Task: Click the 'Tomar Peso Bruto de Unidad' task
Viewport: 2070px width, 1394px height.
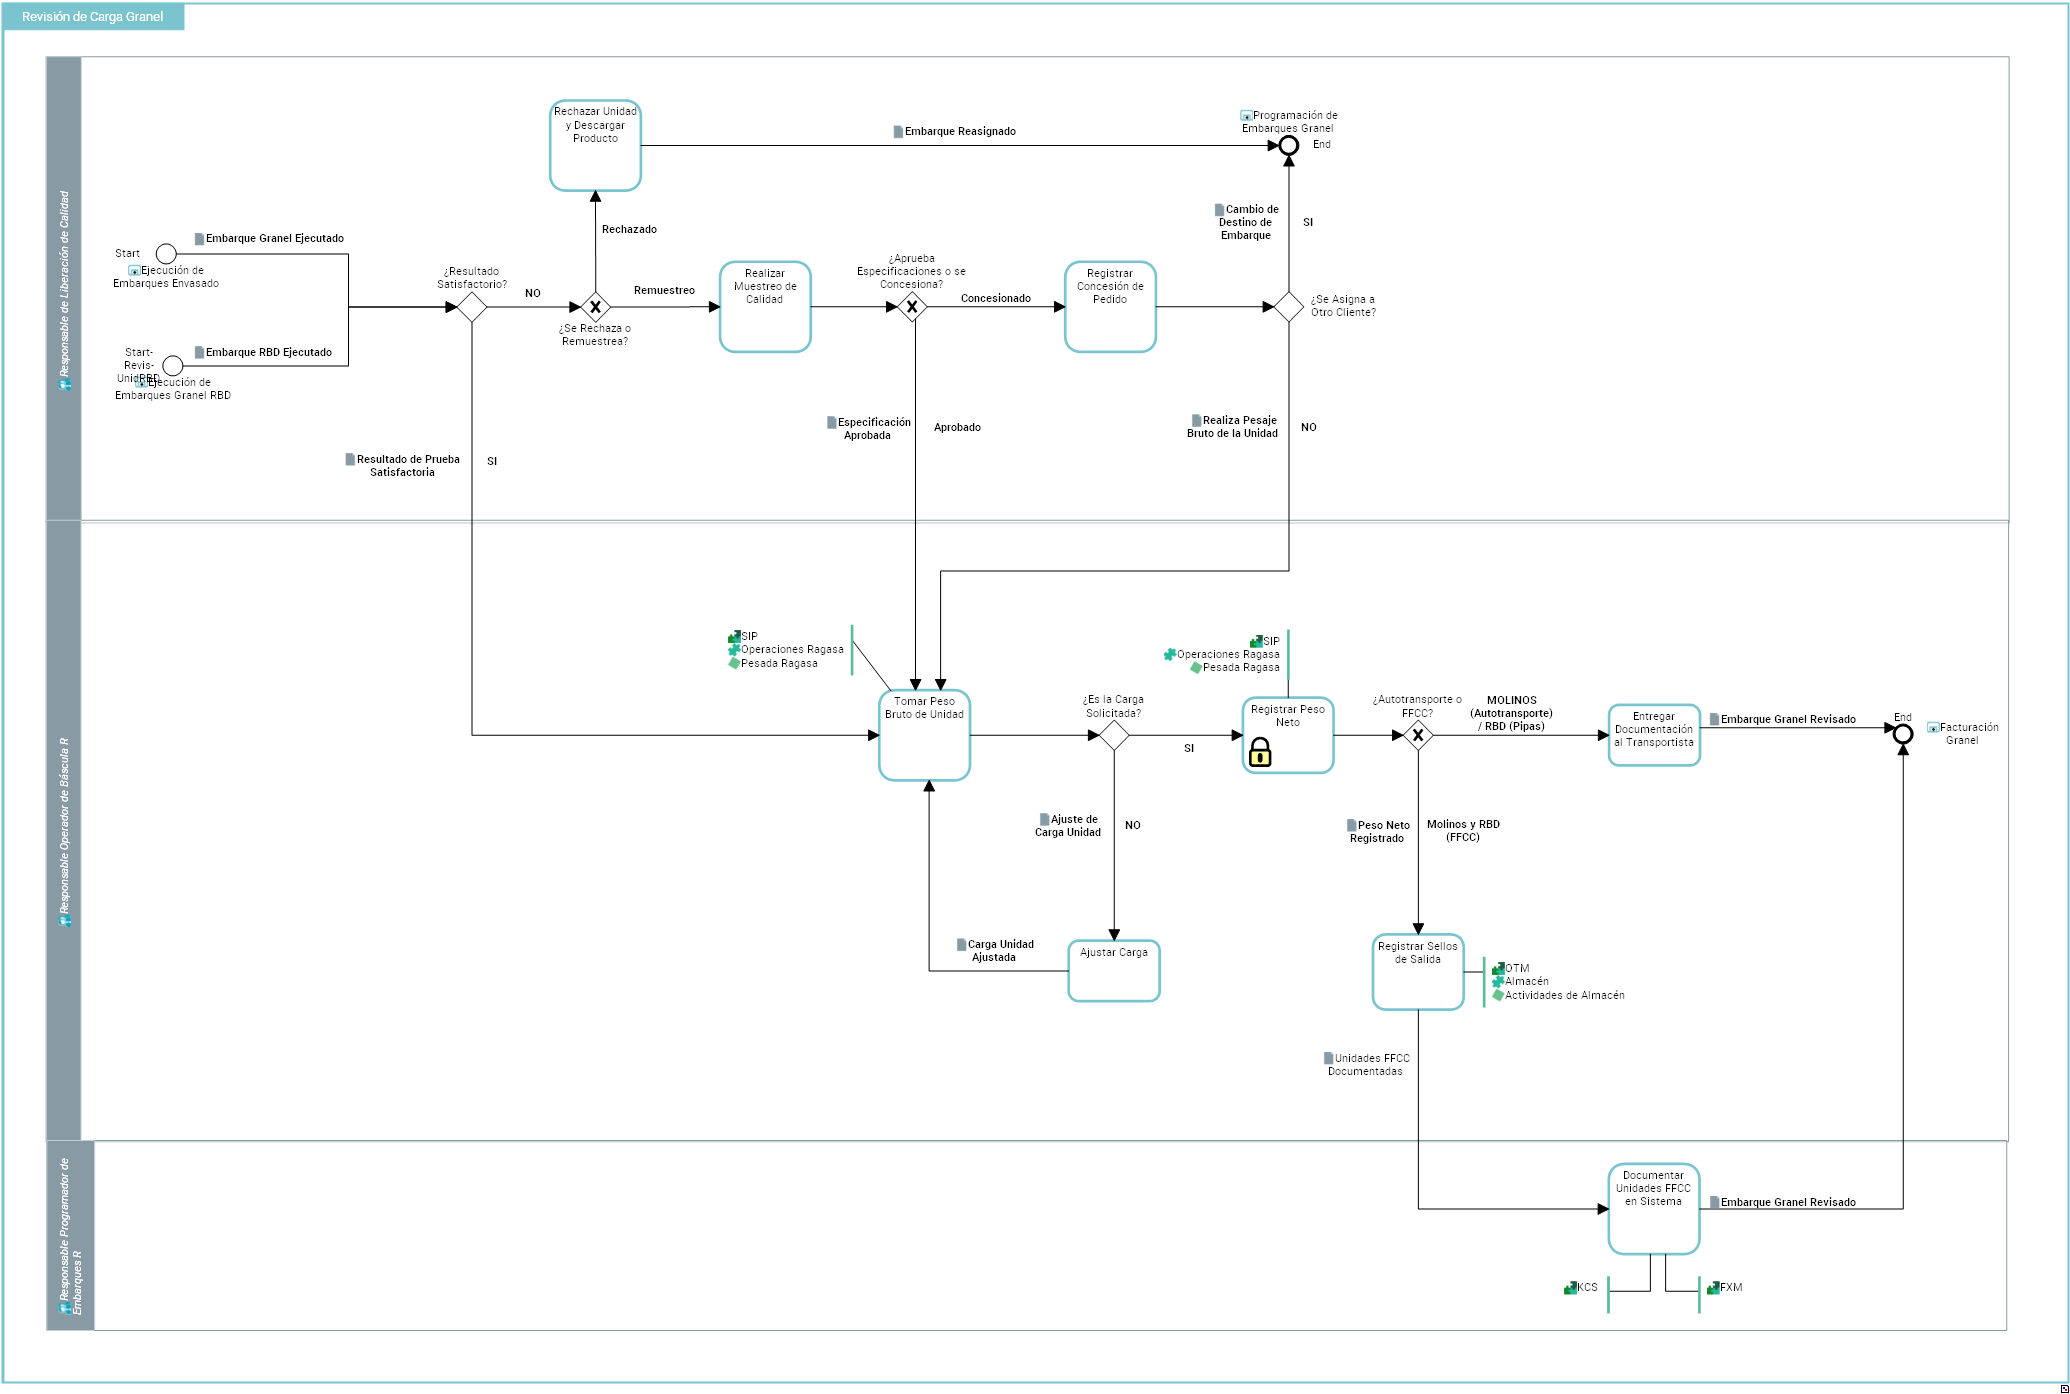Action: pos(924,735)
